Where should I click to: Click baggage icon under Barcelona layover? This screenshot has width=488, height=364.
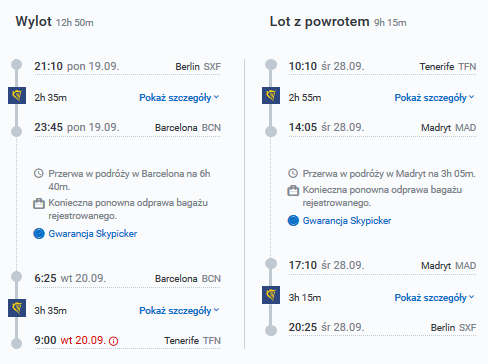(x=39, y=204)
